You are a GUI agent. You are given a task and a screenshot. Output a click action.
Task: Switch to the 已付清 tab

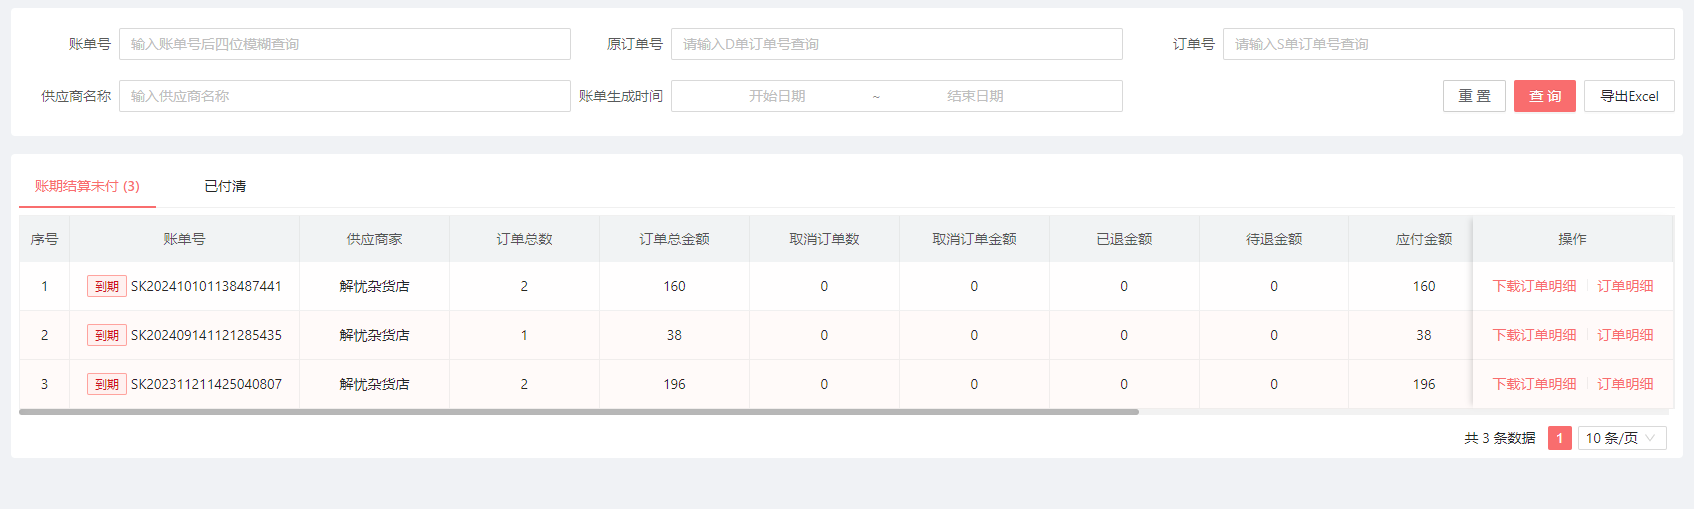(x=225, y=186)
